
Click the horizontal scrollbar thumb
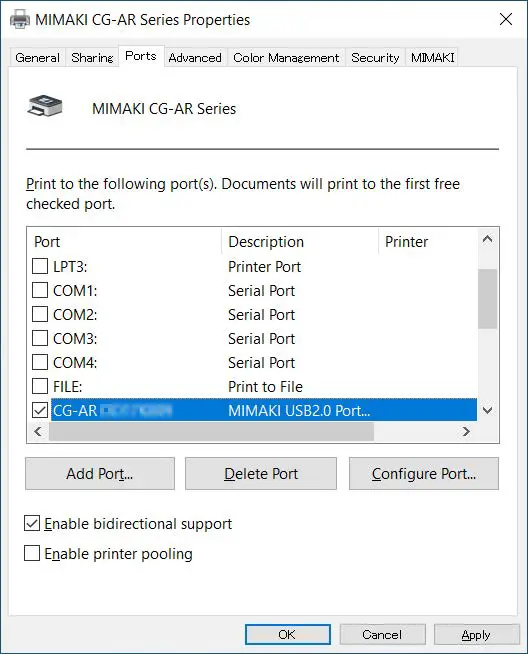[x=211, y=431]
